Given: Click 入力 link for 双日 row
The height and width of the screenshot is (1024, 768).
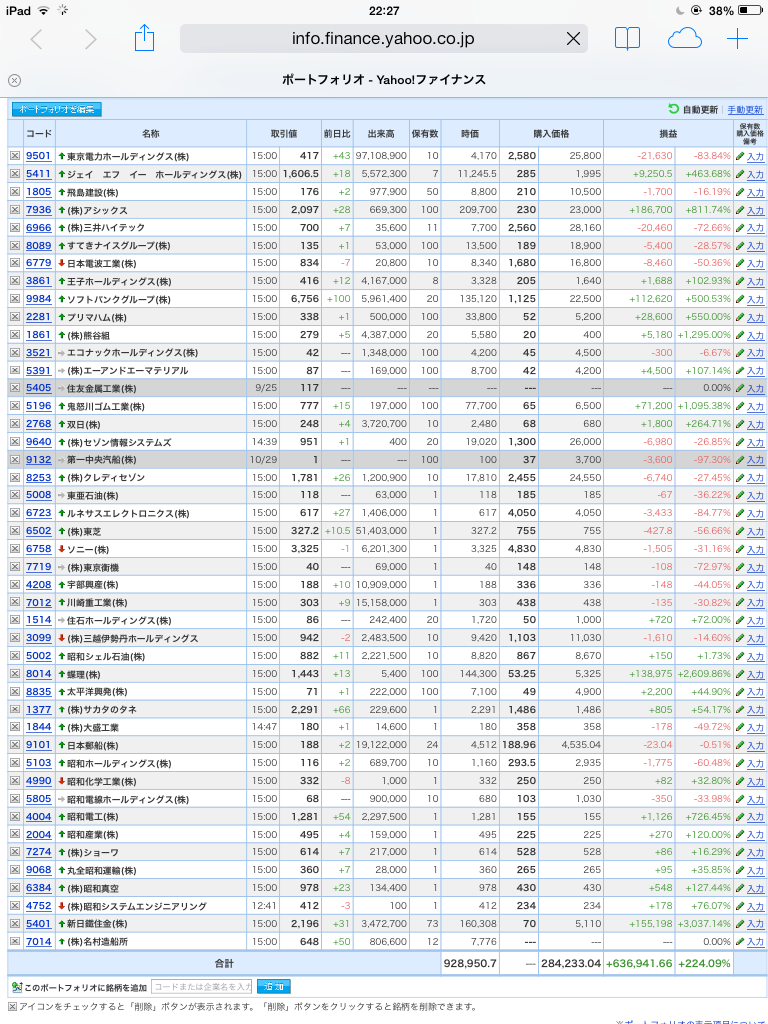Looking at the screenshot, I should (755, 424).
